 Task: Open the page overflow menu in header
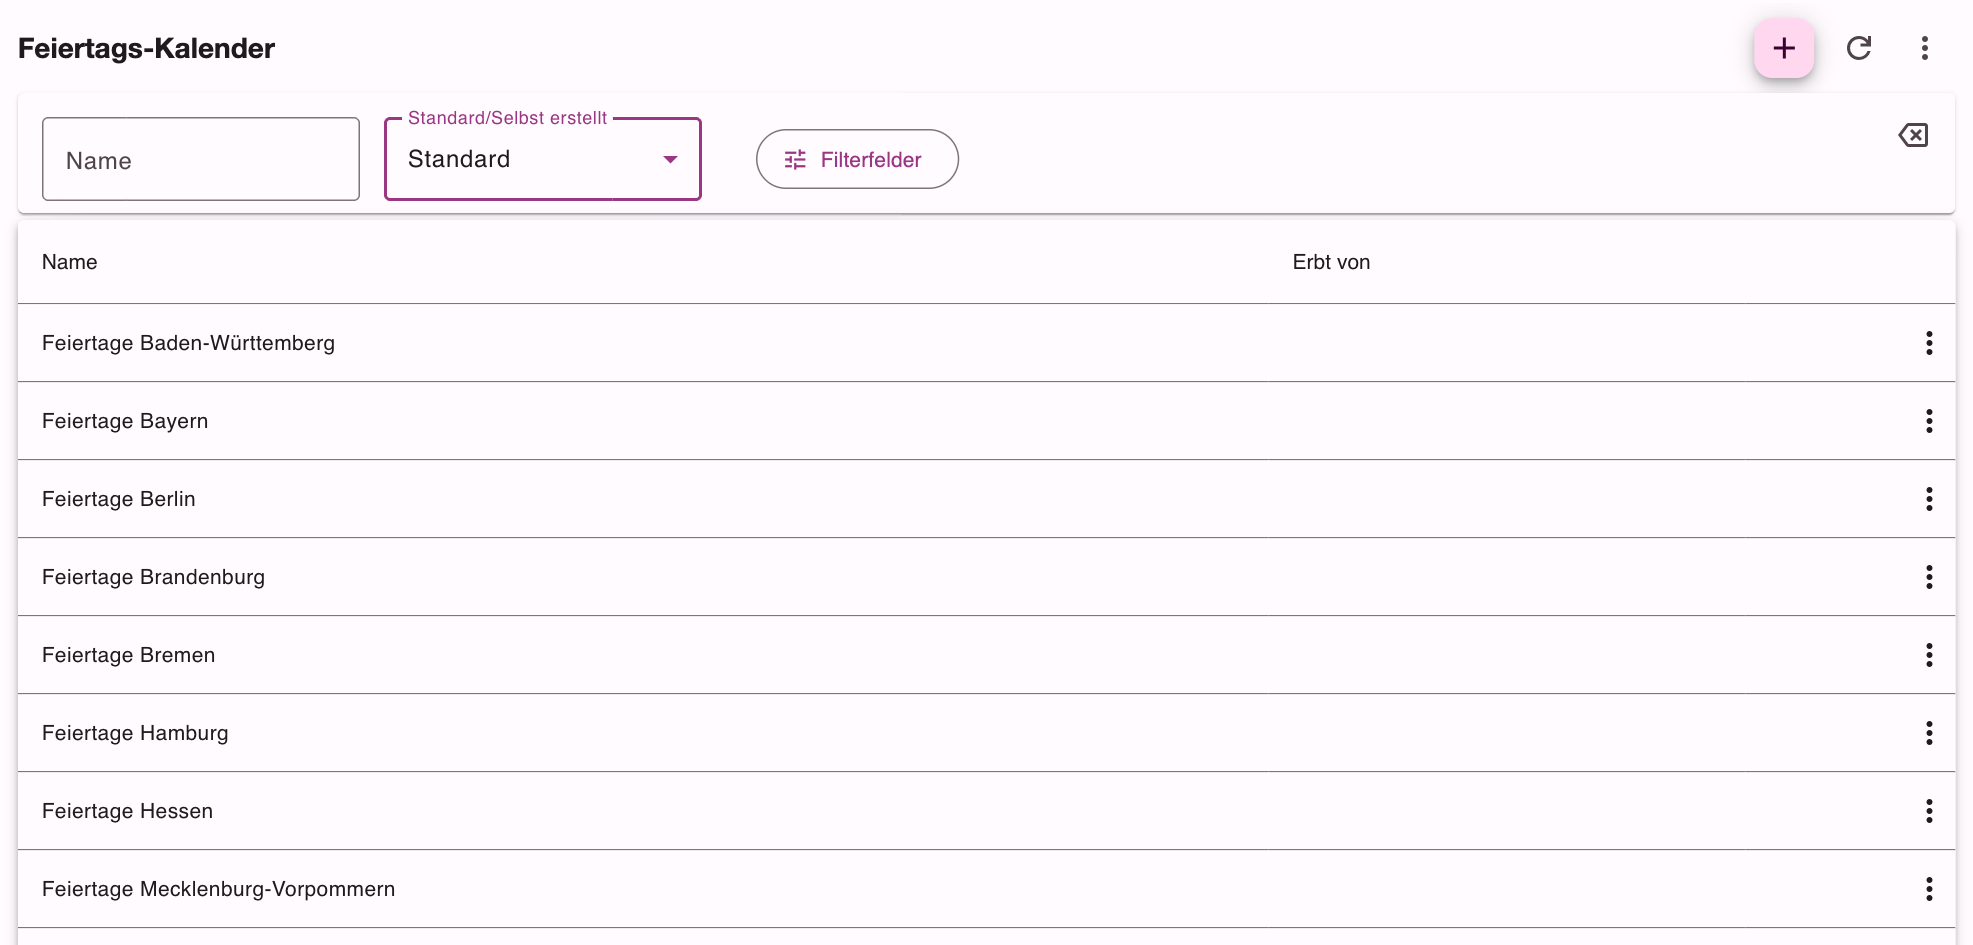click(1925, 48)
